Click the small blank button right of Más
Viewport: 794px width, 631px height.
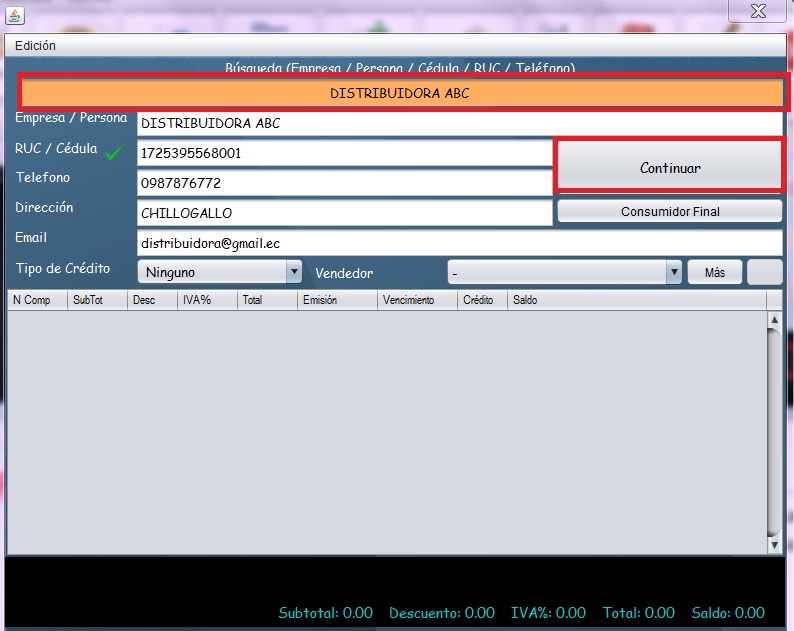pos(765,272)
